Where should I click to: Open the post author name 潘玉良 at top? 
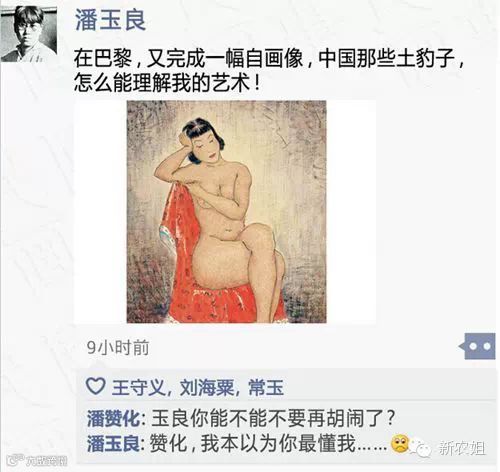[x=110, y=20]
